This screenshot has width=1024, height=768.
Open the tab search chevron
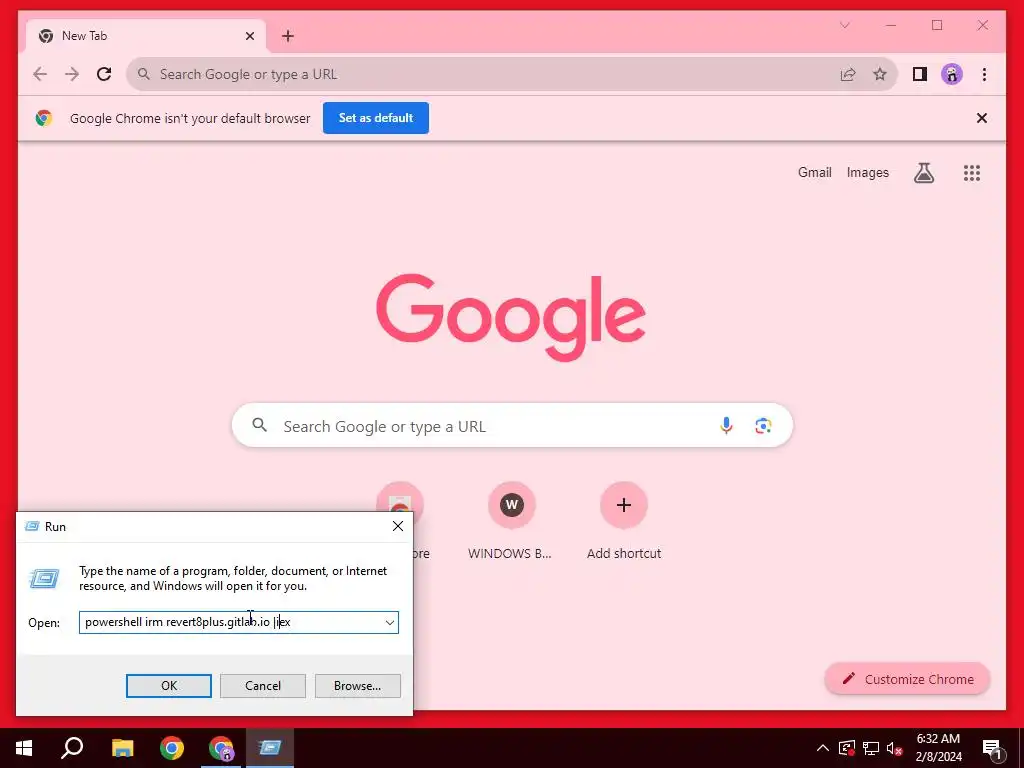[x=844, y=25]
